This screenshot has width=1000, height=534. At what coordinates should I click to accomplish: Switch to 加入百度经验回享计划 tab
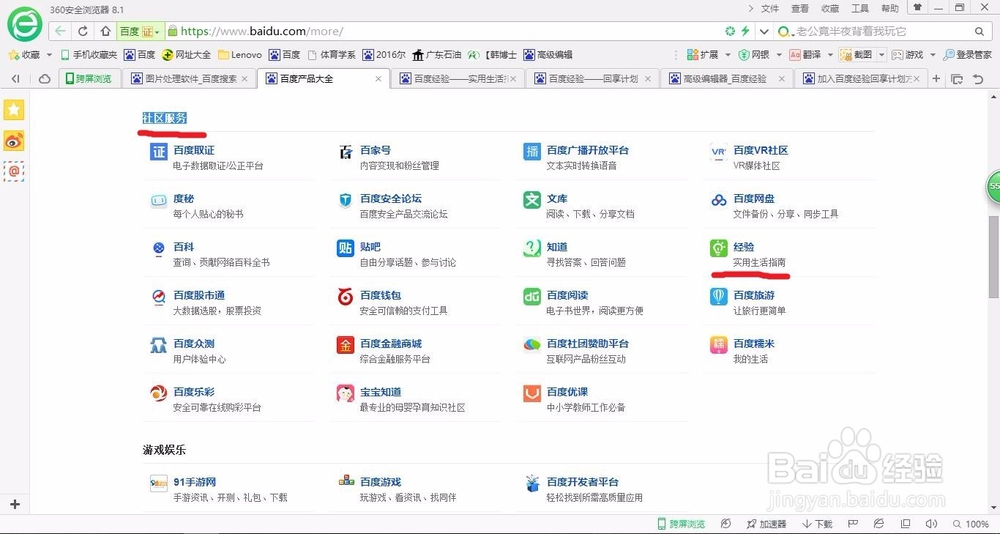point(862,78)
